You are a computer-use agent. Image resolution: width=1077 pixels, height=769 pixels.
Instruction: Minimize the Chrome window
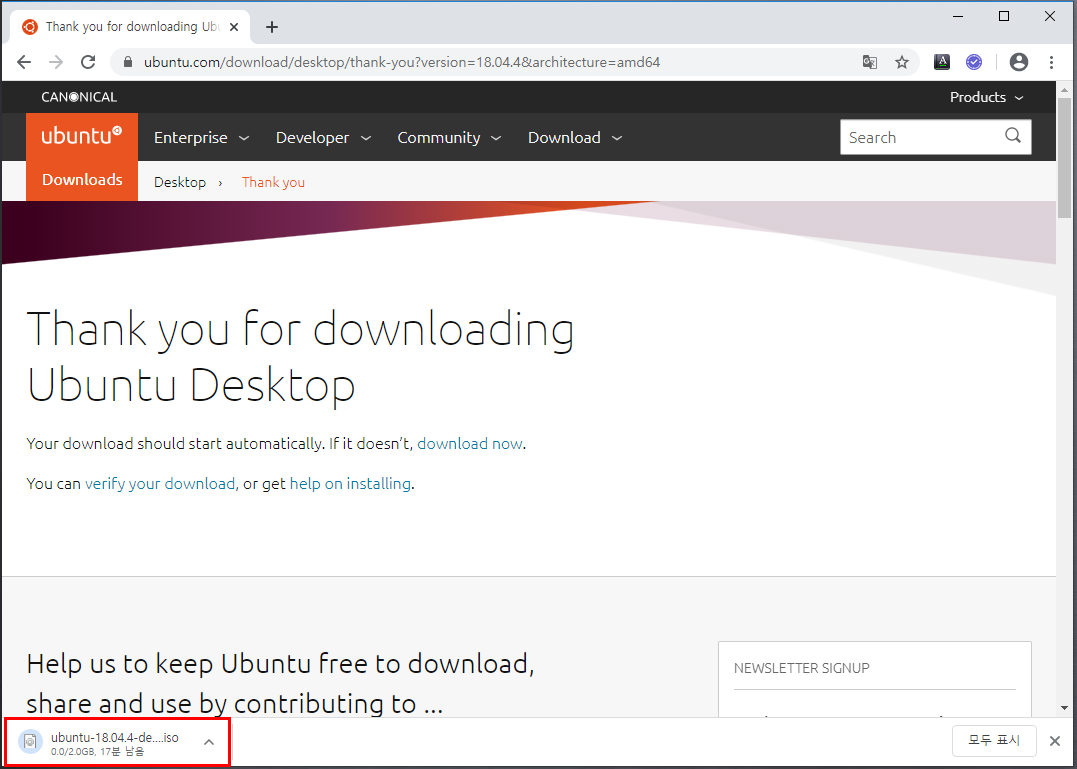tap(958, 16)
